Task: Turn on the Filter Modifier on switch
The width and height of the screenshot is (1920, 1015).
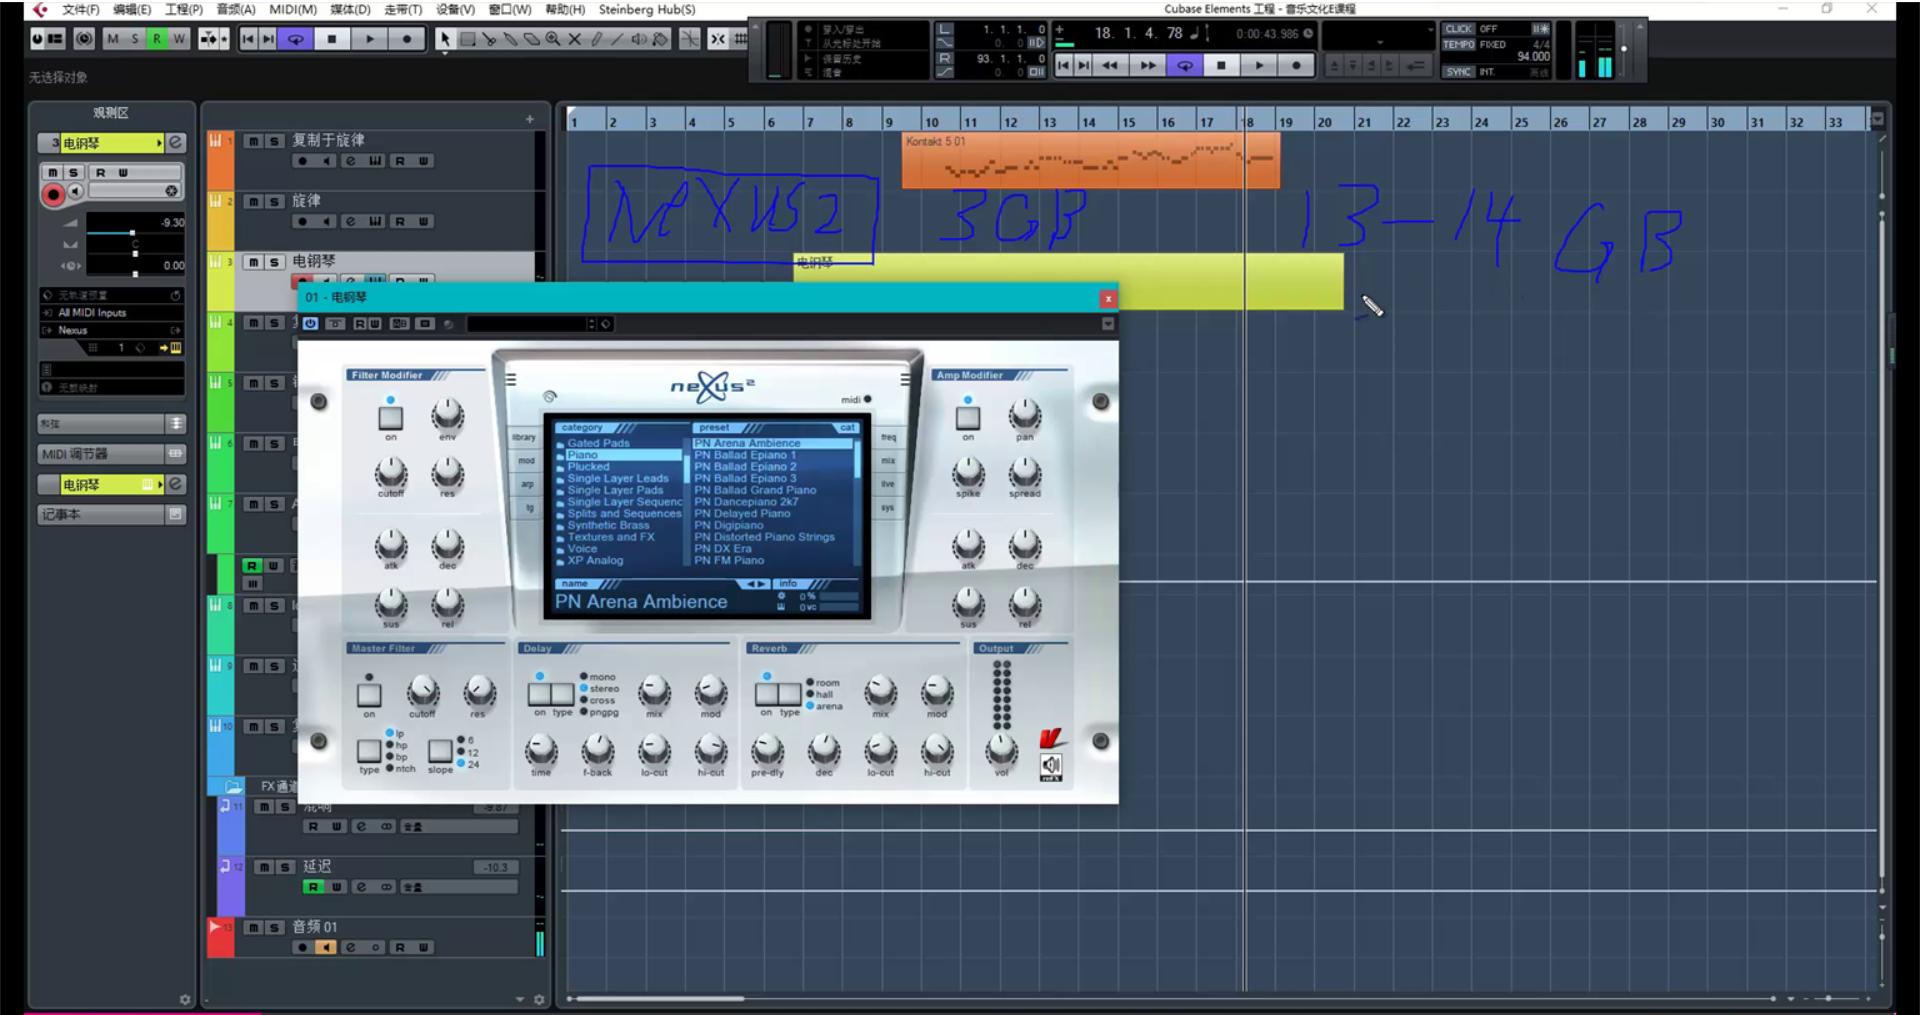Action: pyautogui.click(x=391, y=418)
